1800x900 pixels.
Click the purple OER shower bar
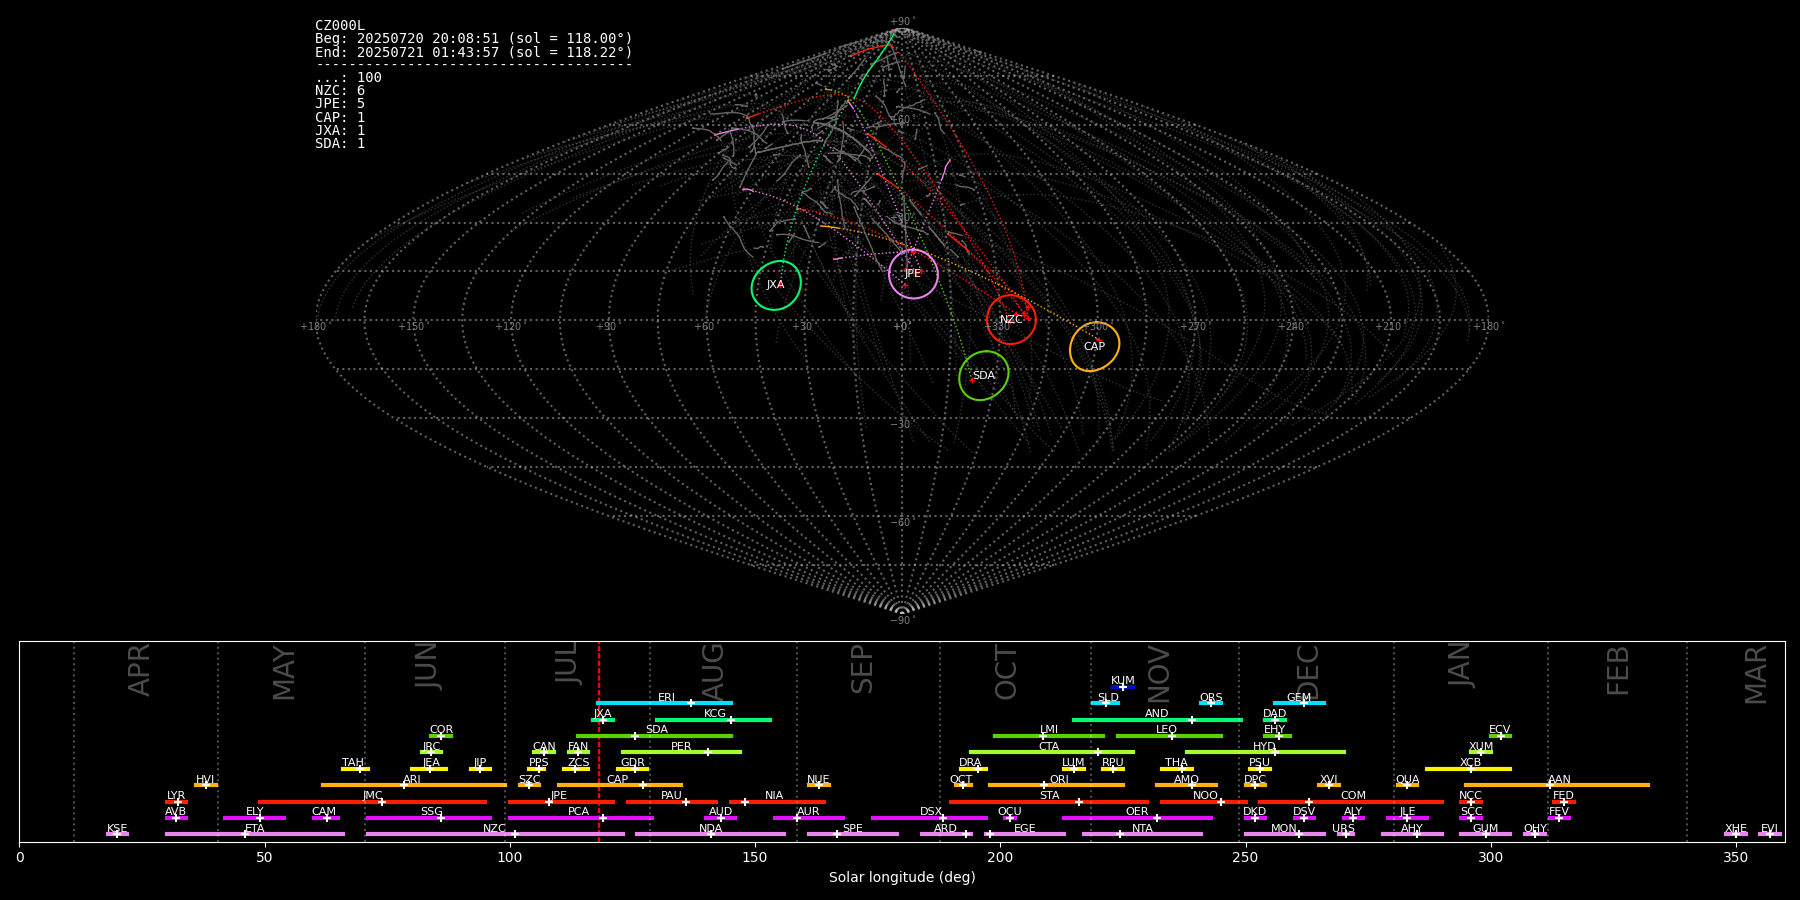tap(1137, 818)
